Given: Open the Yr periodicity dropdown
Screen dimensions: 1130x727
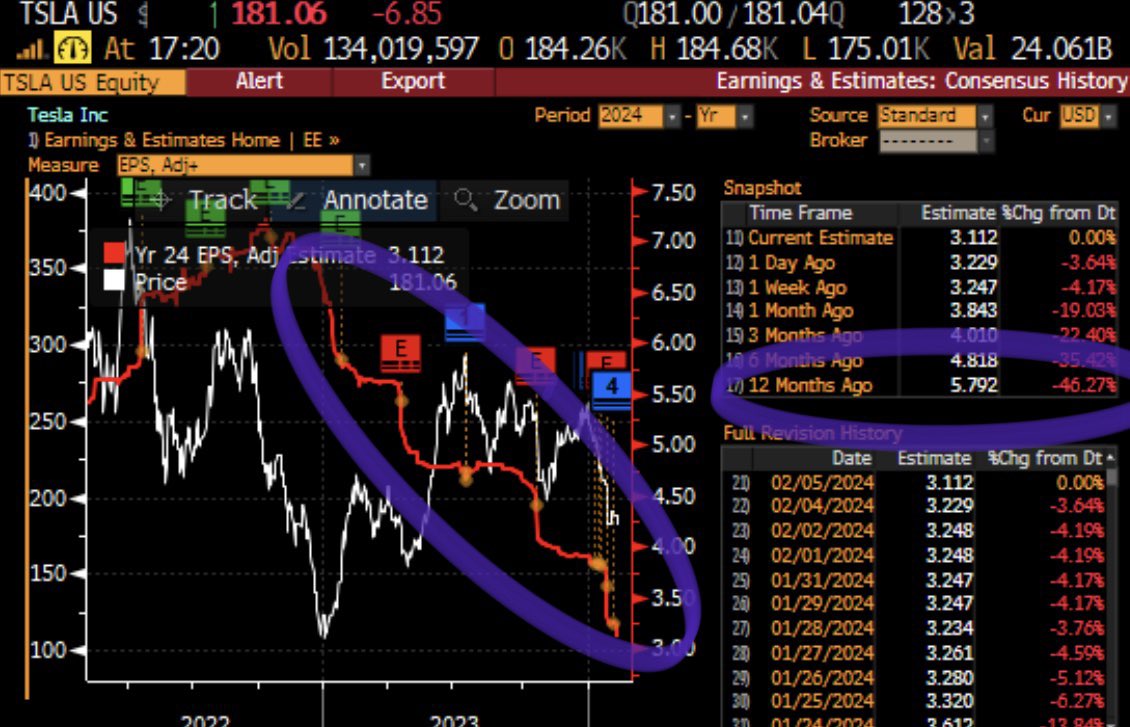Looking at the screenshot, I should click(724, 116).
